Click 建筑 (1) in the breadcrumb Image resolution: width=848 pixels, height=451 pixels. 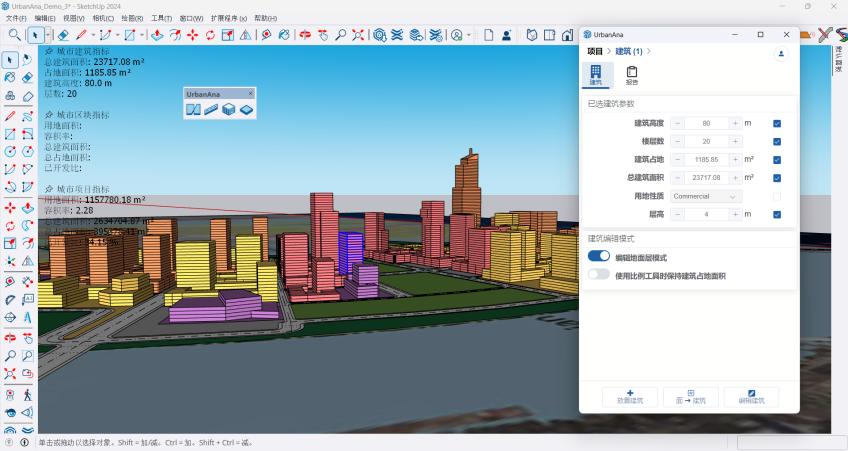pos(629,51)
